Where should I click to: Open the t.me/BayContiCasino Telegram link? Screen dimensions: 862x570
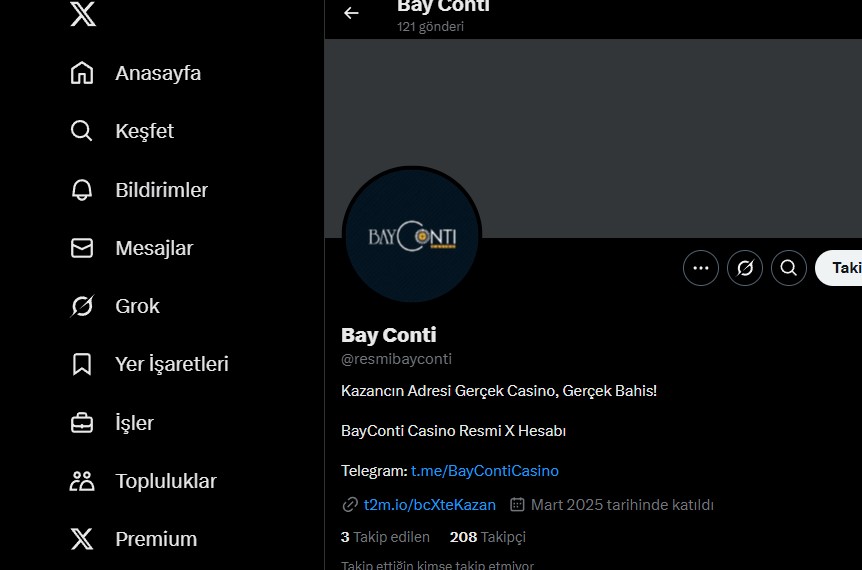[x=485, y=471]
